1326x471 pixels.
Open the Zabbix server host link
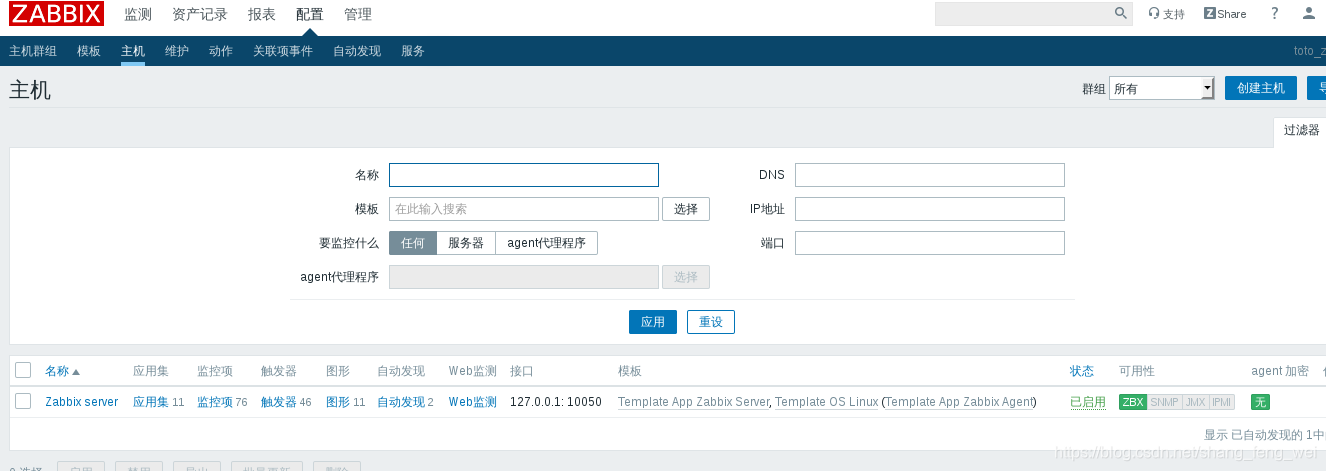82,402
